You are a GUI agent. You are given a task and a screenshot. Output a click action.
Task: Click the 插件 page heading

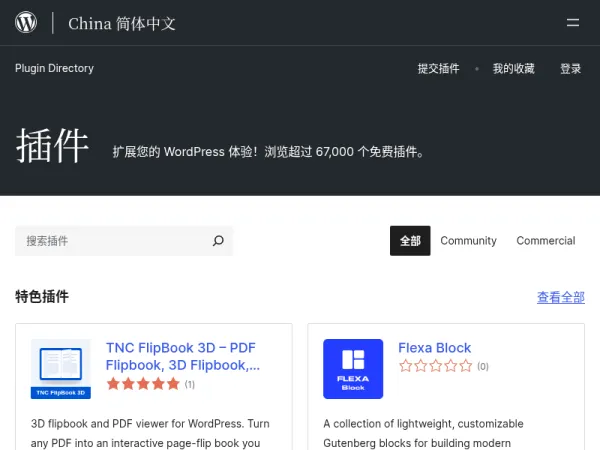pyautogui.click(x=52, y=146)
